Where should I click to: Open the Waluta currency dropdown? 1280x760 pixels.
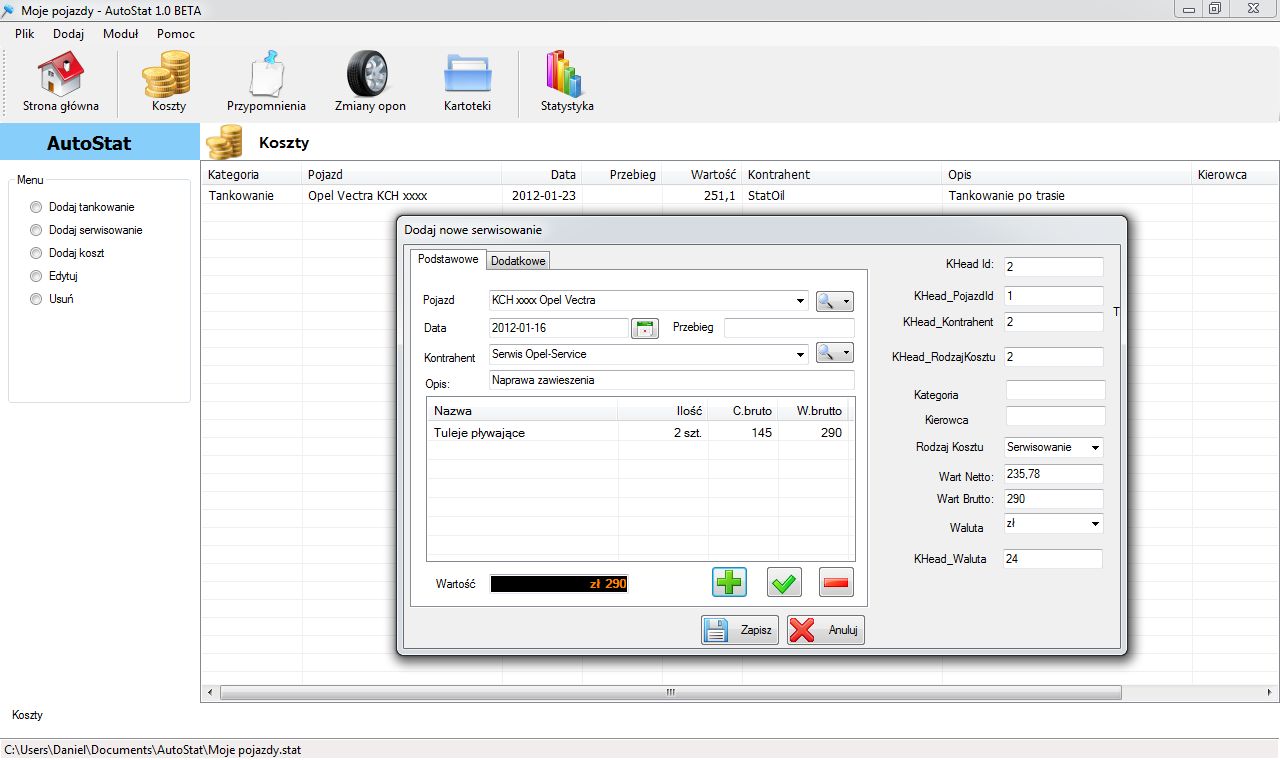pyautogui.click(x=1095, y=524)
